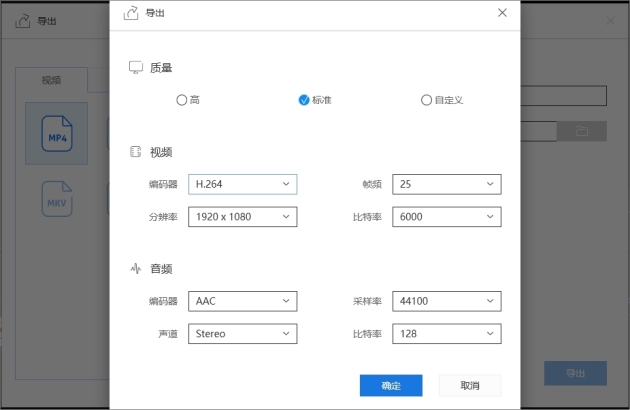This screenshot has width=630, height=410.
Task: Click the export icon in dialog title
Action: [131, 13]
